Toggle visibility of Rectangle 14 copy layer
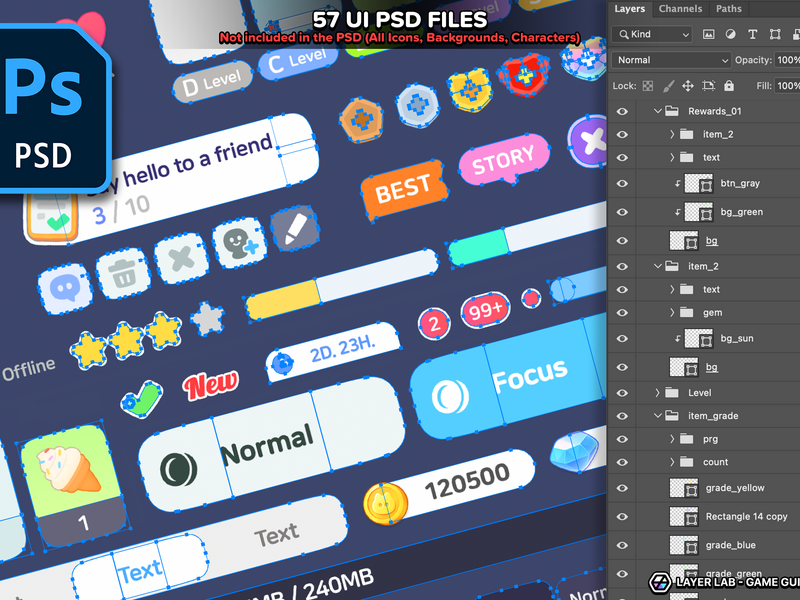800x600 pixels. click(622, 517)
